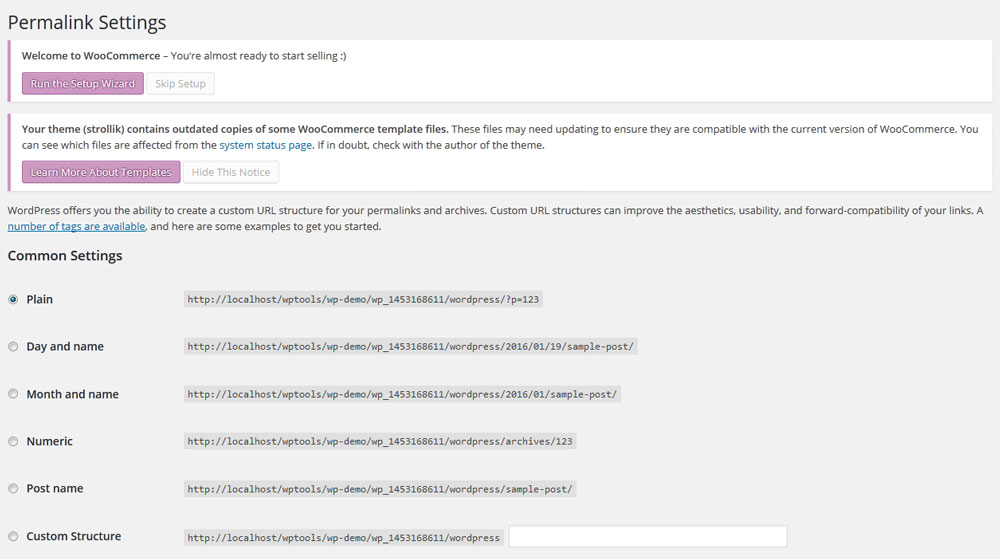Click the sample URL ending in ?p=123
1000x559 pixels.
pos(363,299)
